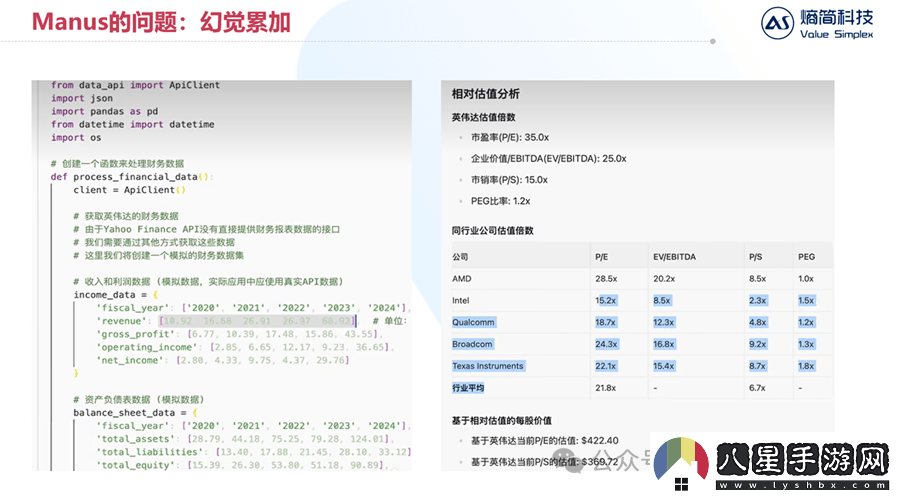This screenshot has width=900, height=496.
Task: Click the "import json" code line
Action: pyautogui.click(x=82, y=98)
